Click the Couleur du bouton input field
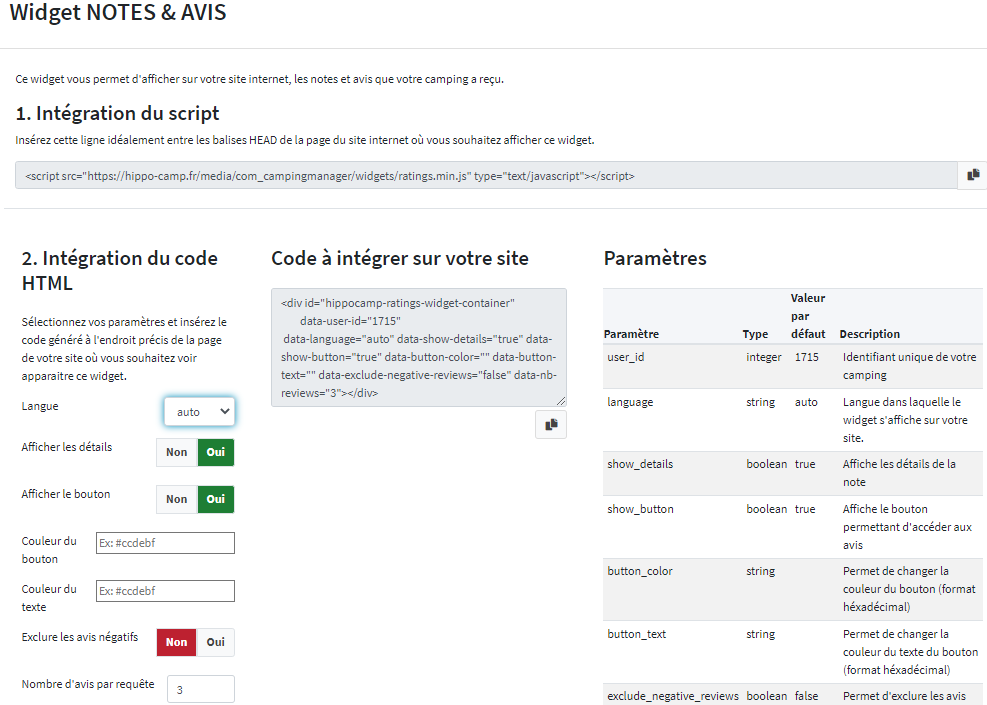The width and height of the screenshot is (987, 705). [x=165, y=543]
